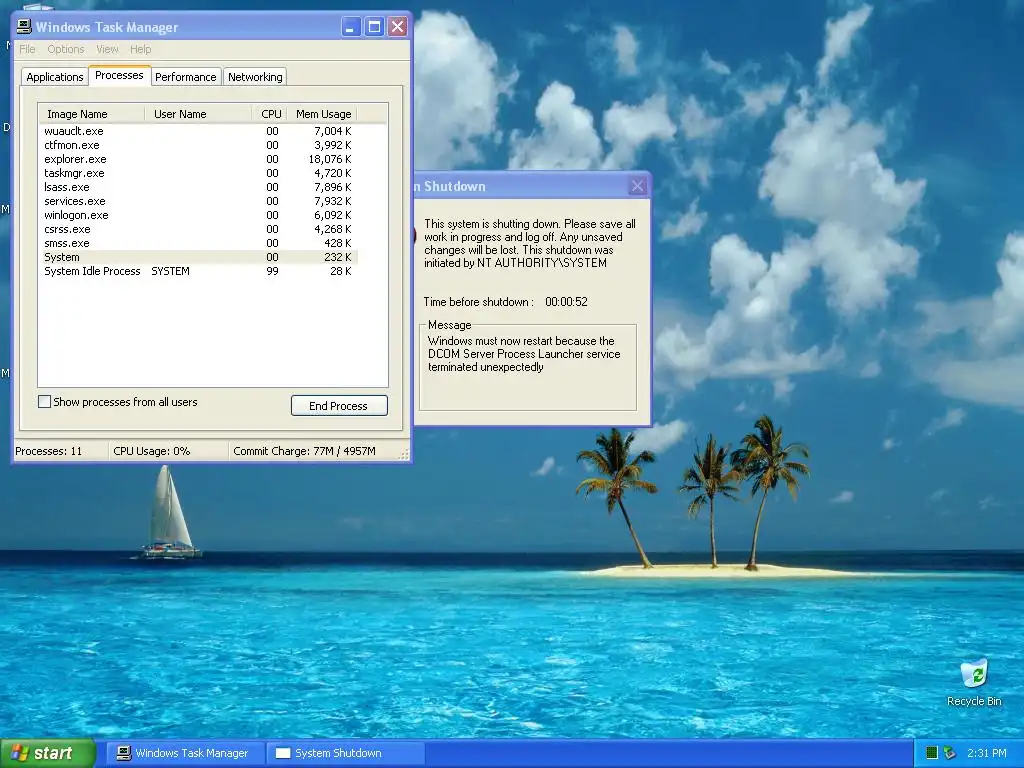The image size is (1024, 768).
Task: Select the csrss.exe process
Action: click(x=199, y=229)
